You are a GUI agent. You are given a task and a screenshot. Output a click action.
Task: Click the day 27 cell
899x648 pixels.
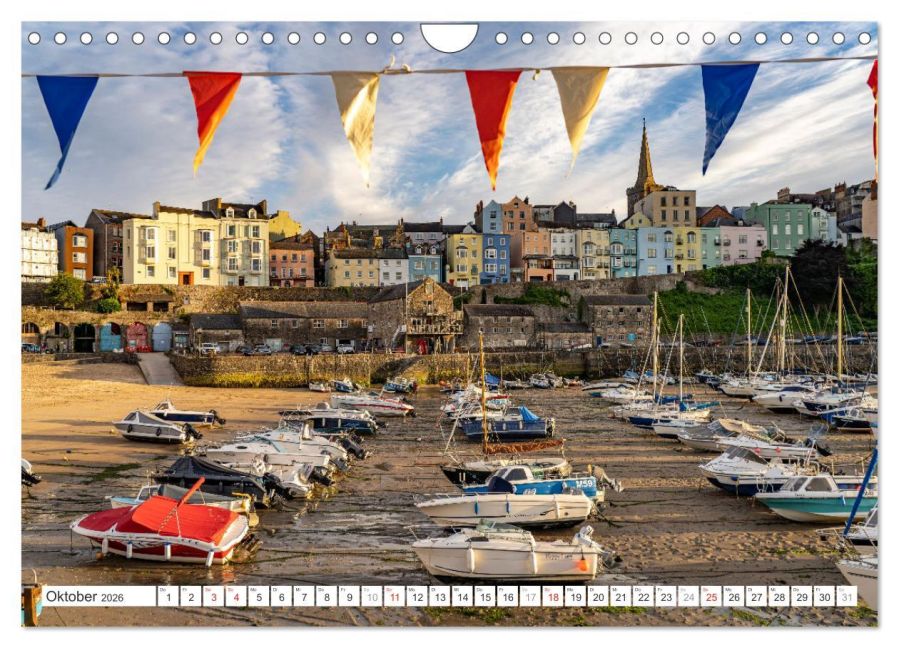coord(757,596)
